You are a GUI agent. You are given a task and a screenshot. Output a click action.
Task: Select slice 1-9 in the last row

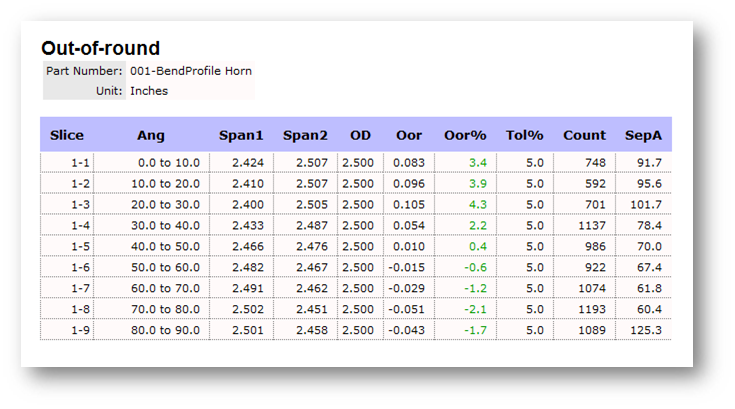pyautogui.click(x=81, y=330)
